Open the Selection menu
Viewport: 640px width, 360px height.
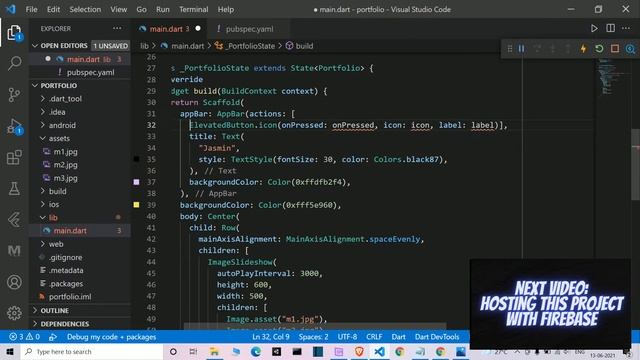(x=85, y=9)
